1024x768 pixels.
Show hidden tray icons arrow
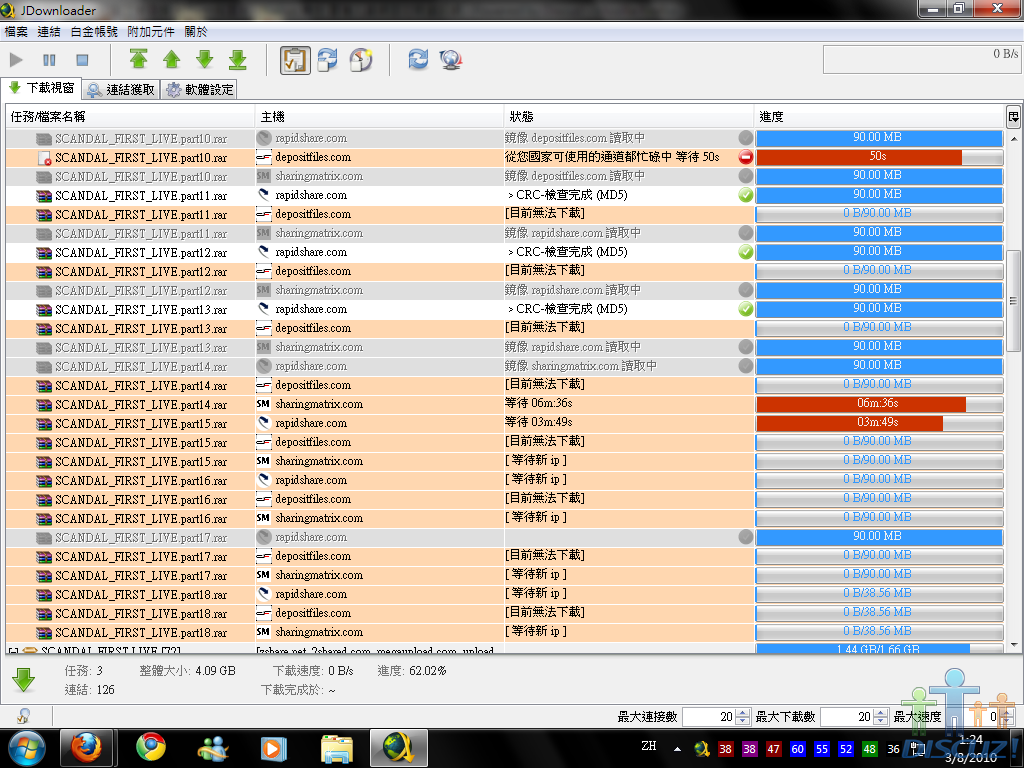click(677, 749)
